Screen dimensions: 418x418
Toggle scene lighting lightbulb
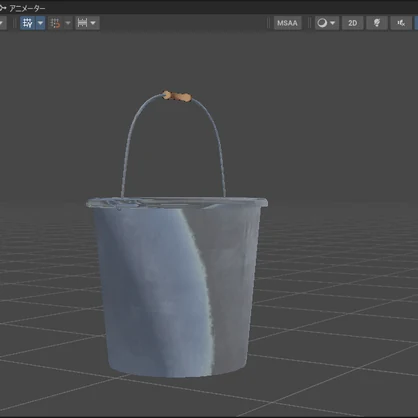tap(377, 23)
